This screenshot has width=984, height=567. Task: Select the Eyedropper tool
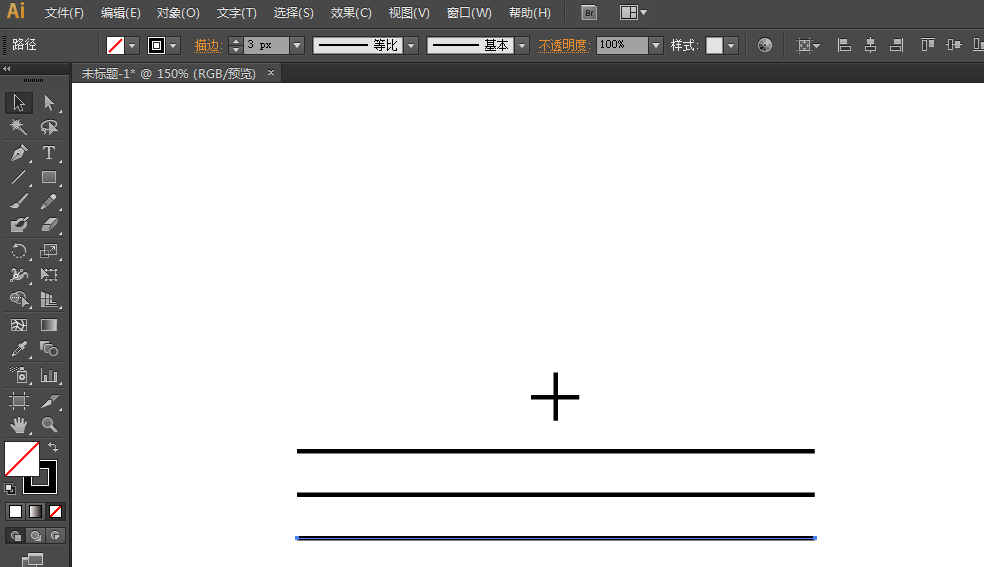[19, 349]
